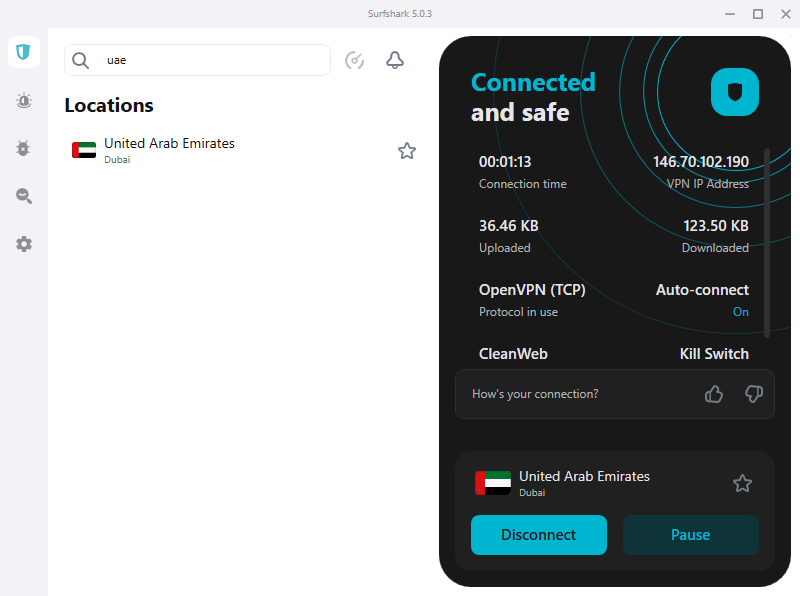Favorite United Arab Emirates in locations list
Image resolution: width=800 pixels, height=596 pixels.
[407, 151]
